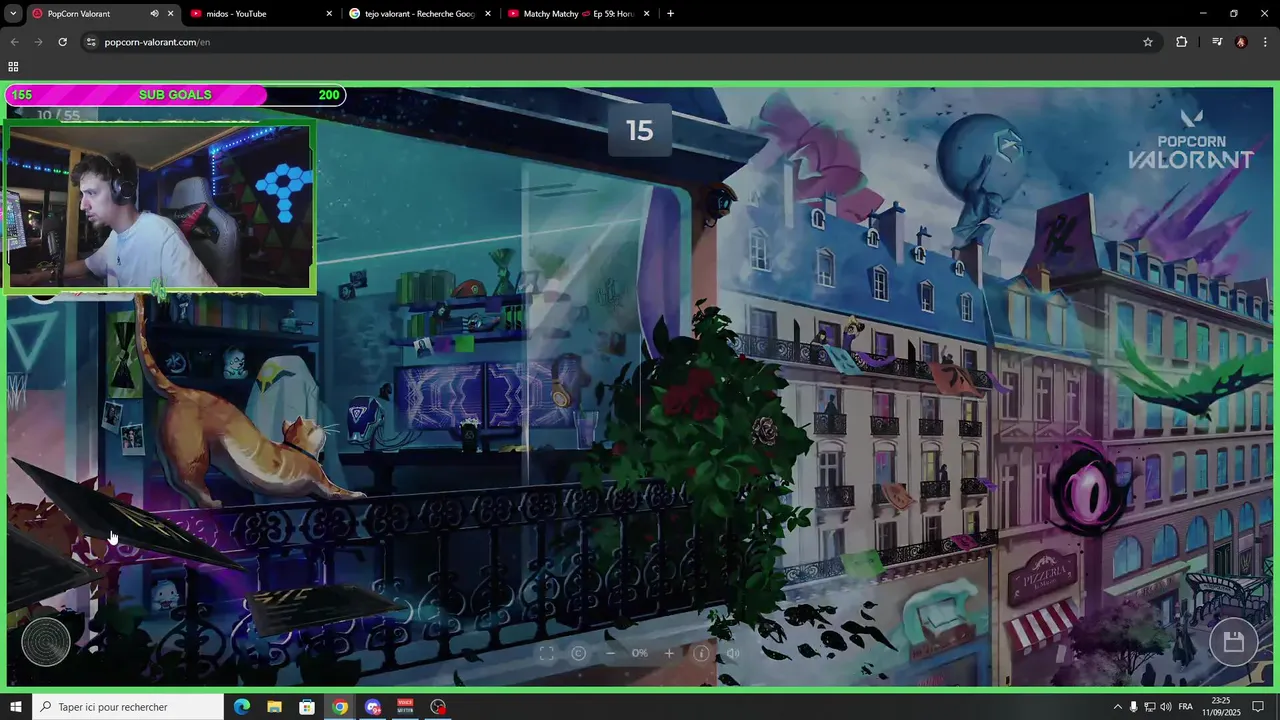Screen dimensions: 1280x720
Task: Open the tab search dropdown arrow
Action: [x=12, y=14]
